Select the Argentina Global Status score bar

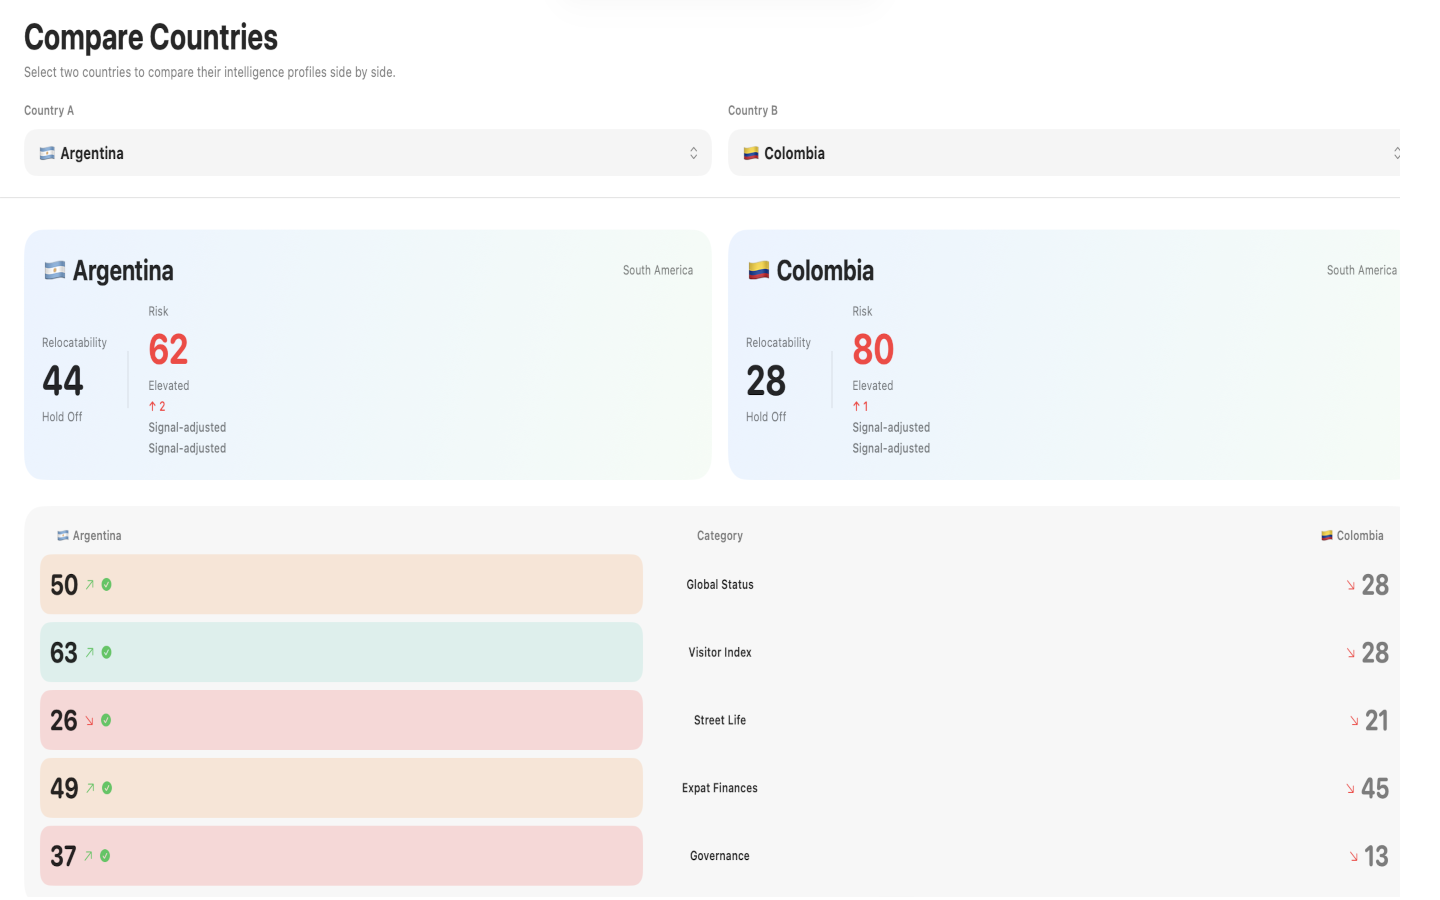[341, 585]
